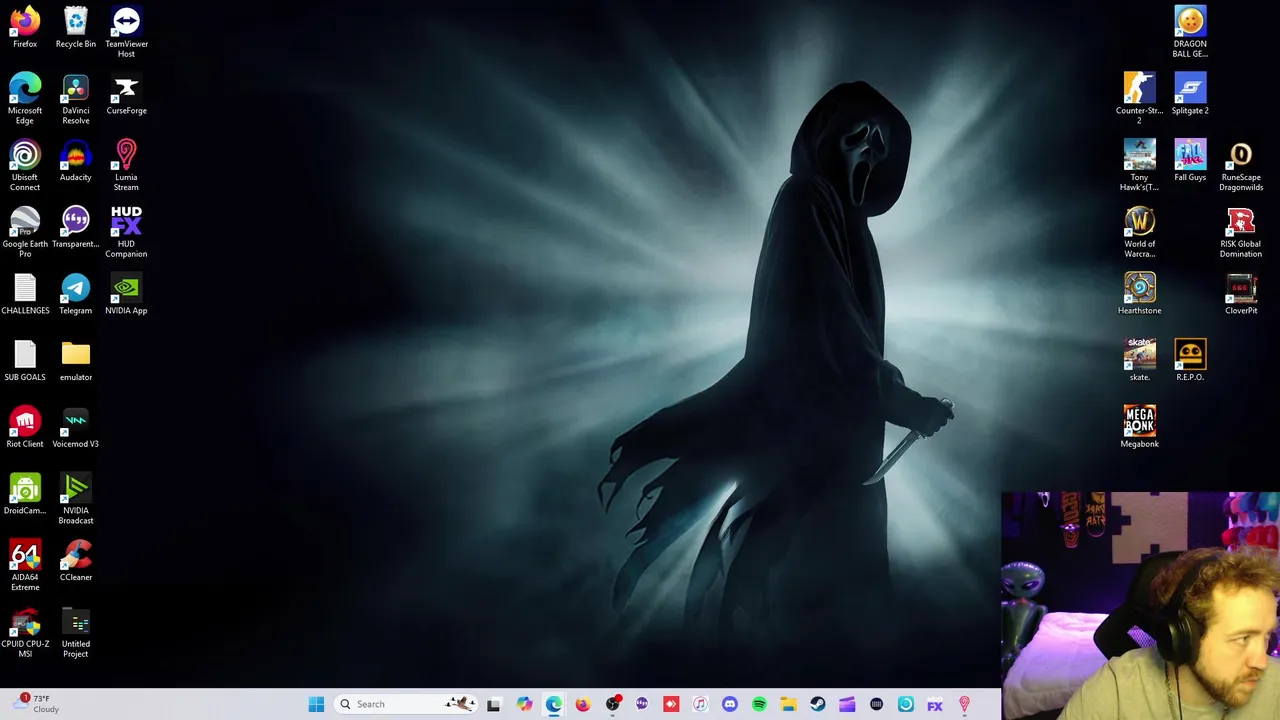This screenshot has height=720, width=1280.
Task: Select the DroidCam desktop icon
Action: click(x=25, y=494)
